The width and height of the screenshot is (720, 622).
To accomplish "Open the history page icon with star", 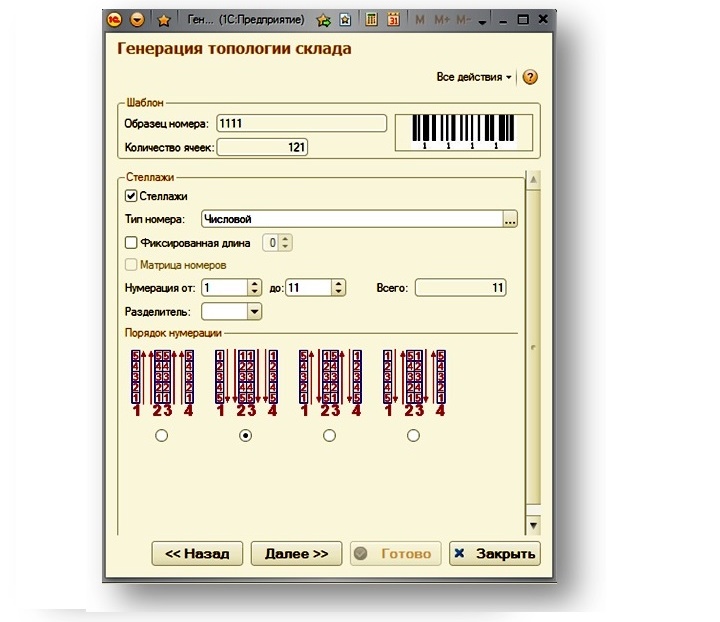I will 345,20.
